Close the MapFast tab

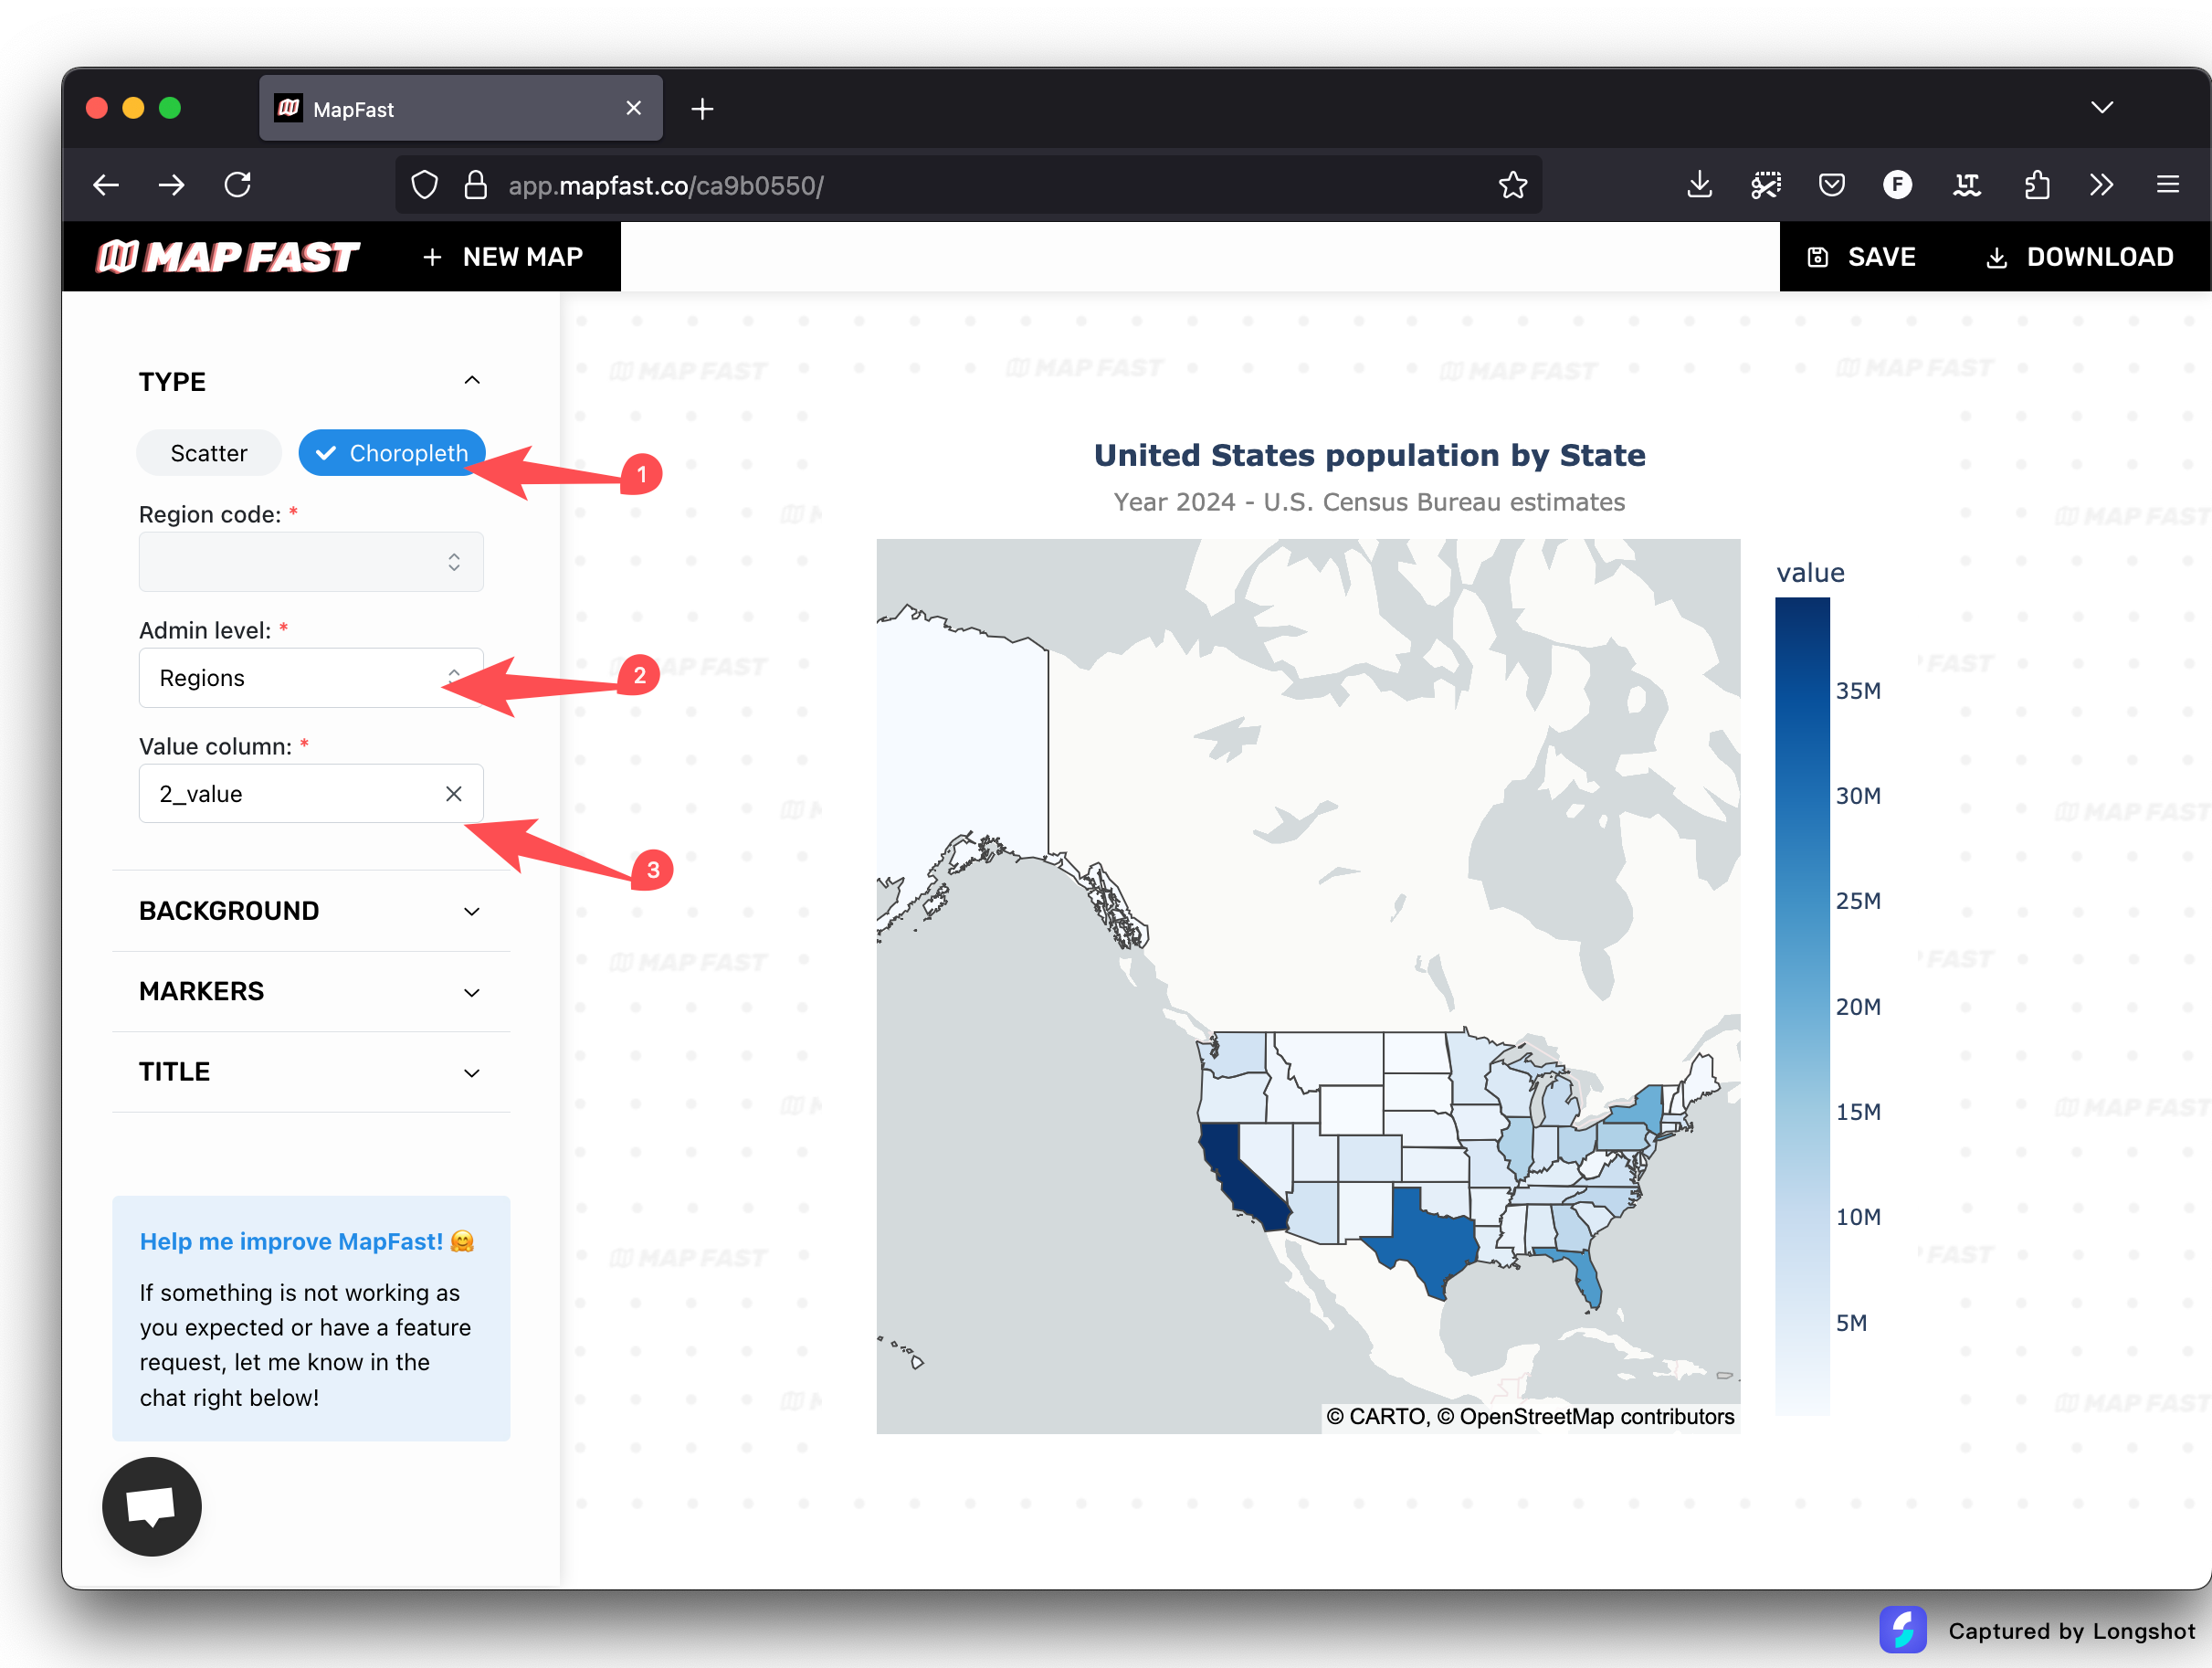click(634, 108)
